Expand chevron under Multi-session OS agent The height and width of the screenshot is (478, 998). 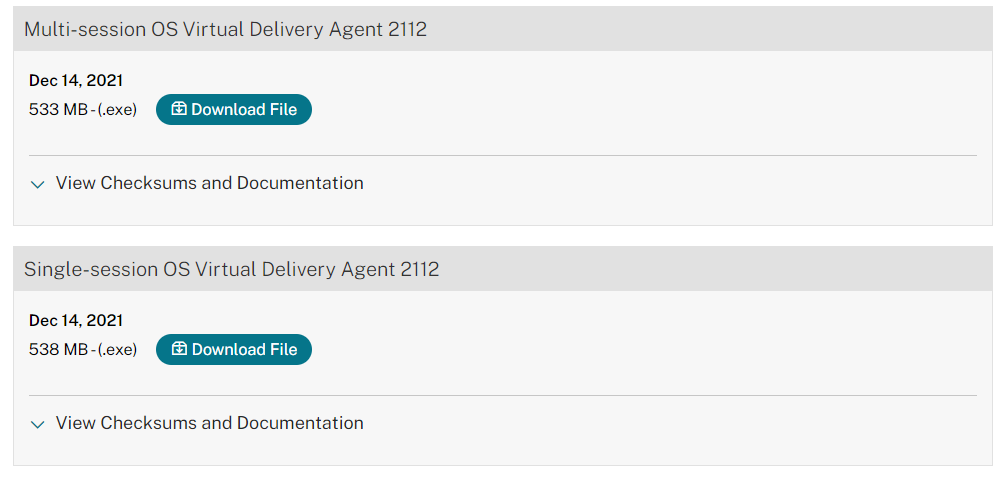(38, 184)
